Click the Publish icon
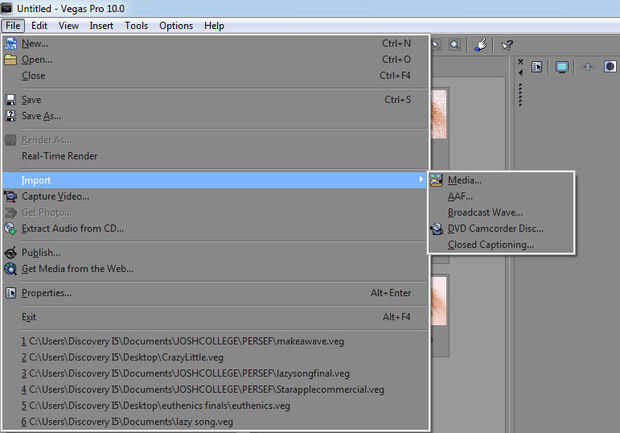620x433 pixels. pos(11,252)
